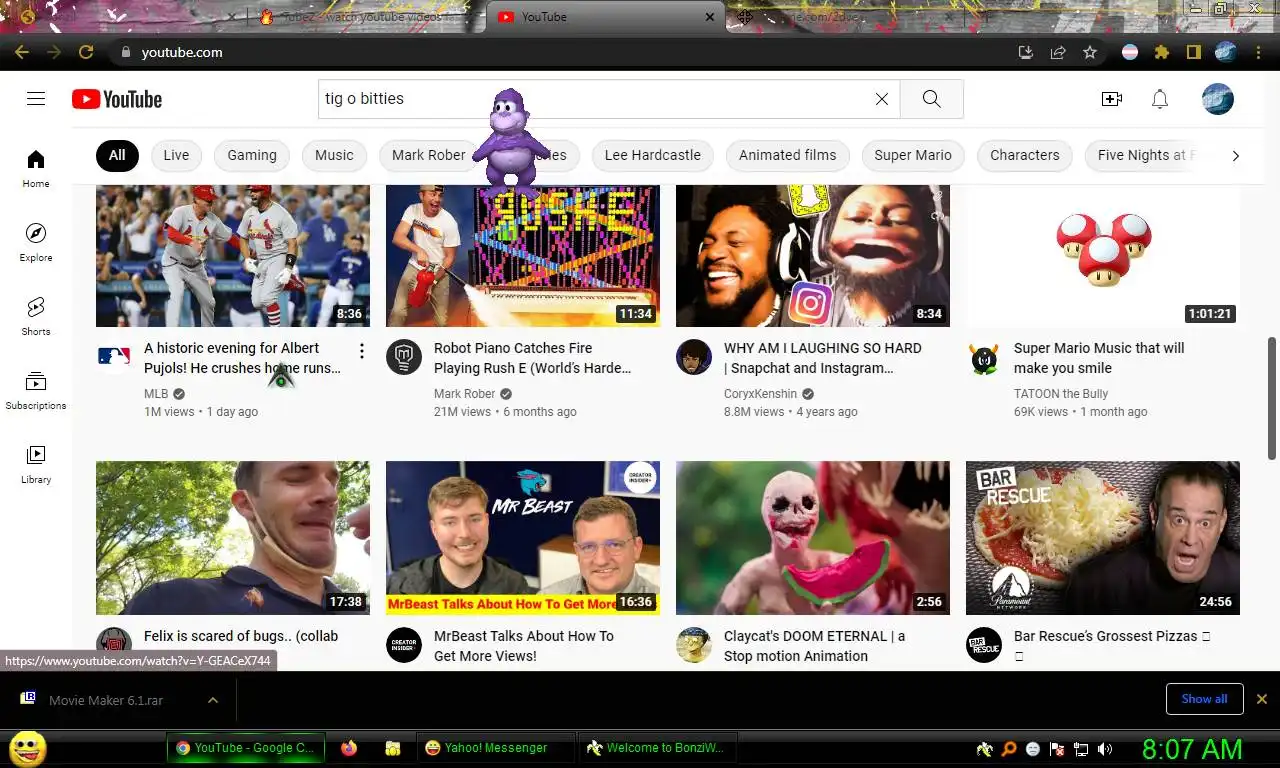Open Super Mario Music video title
The width and height of the screenshot is (1280, 768).
1099,358
